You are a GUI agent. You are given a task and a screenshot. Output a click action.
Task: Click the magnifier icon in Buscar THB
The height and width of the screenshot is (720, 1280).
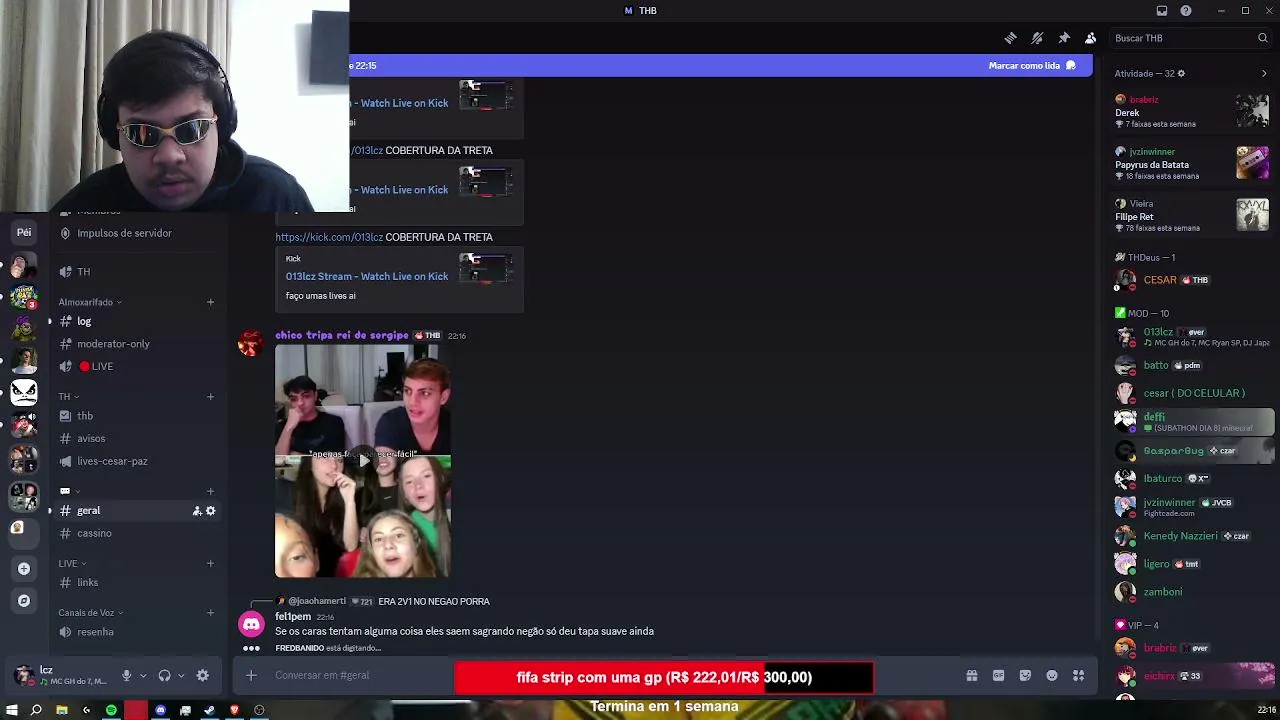[x=1262, y=38]
